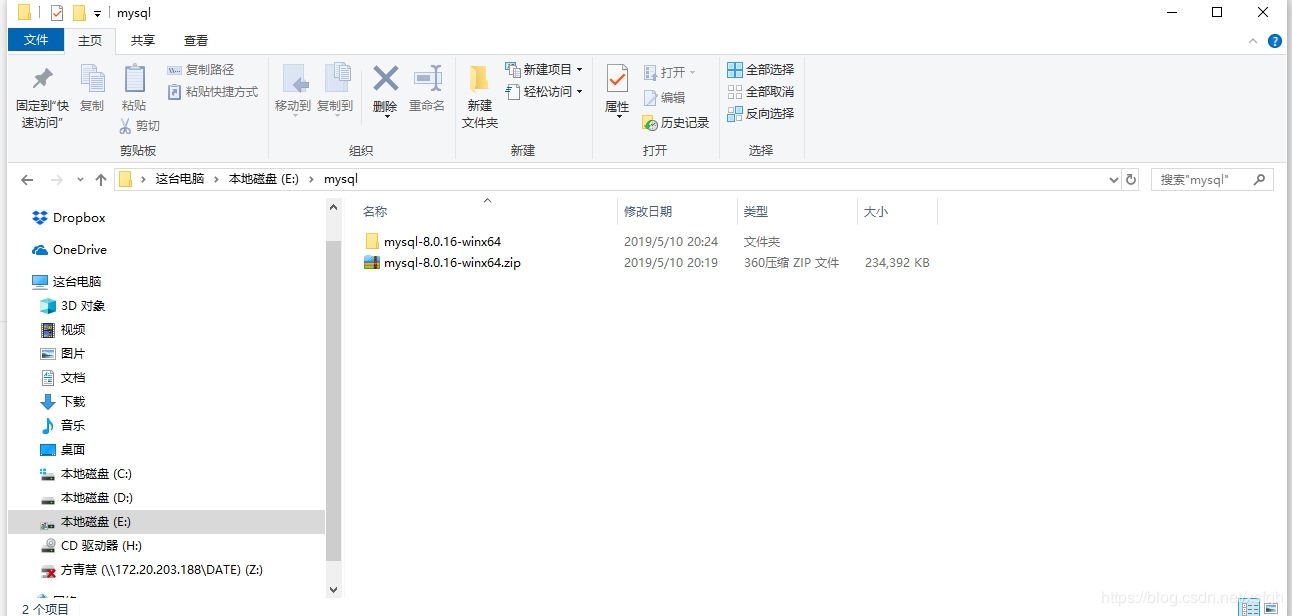Open the recent locations dropdown arrow
This screenshot has height=616, width=1292.
pos(80,181)
